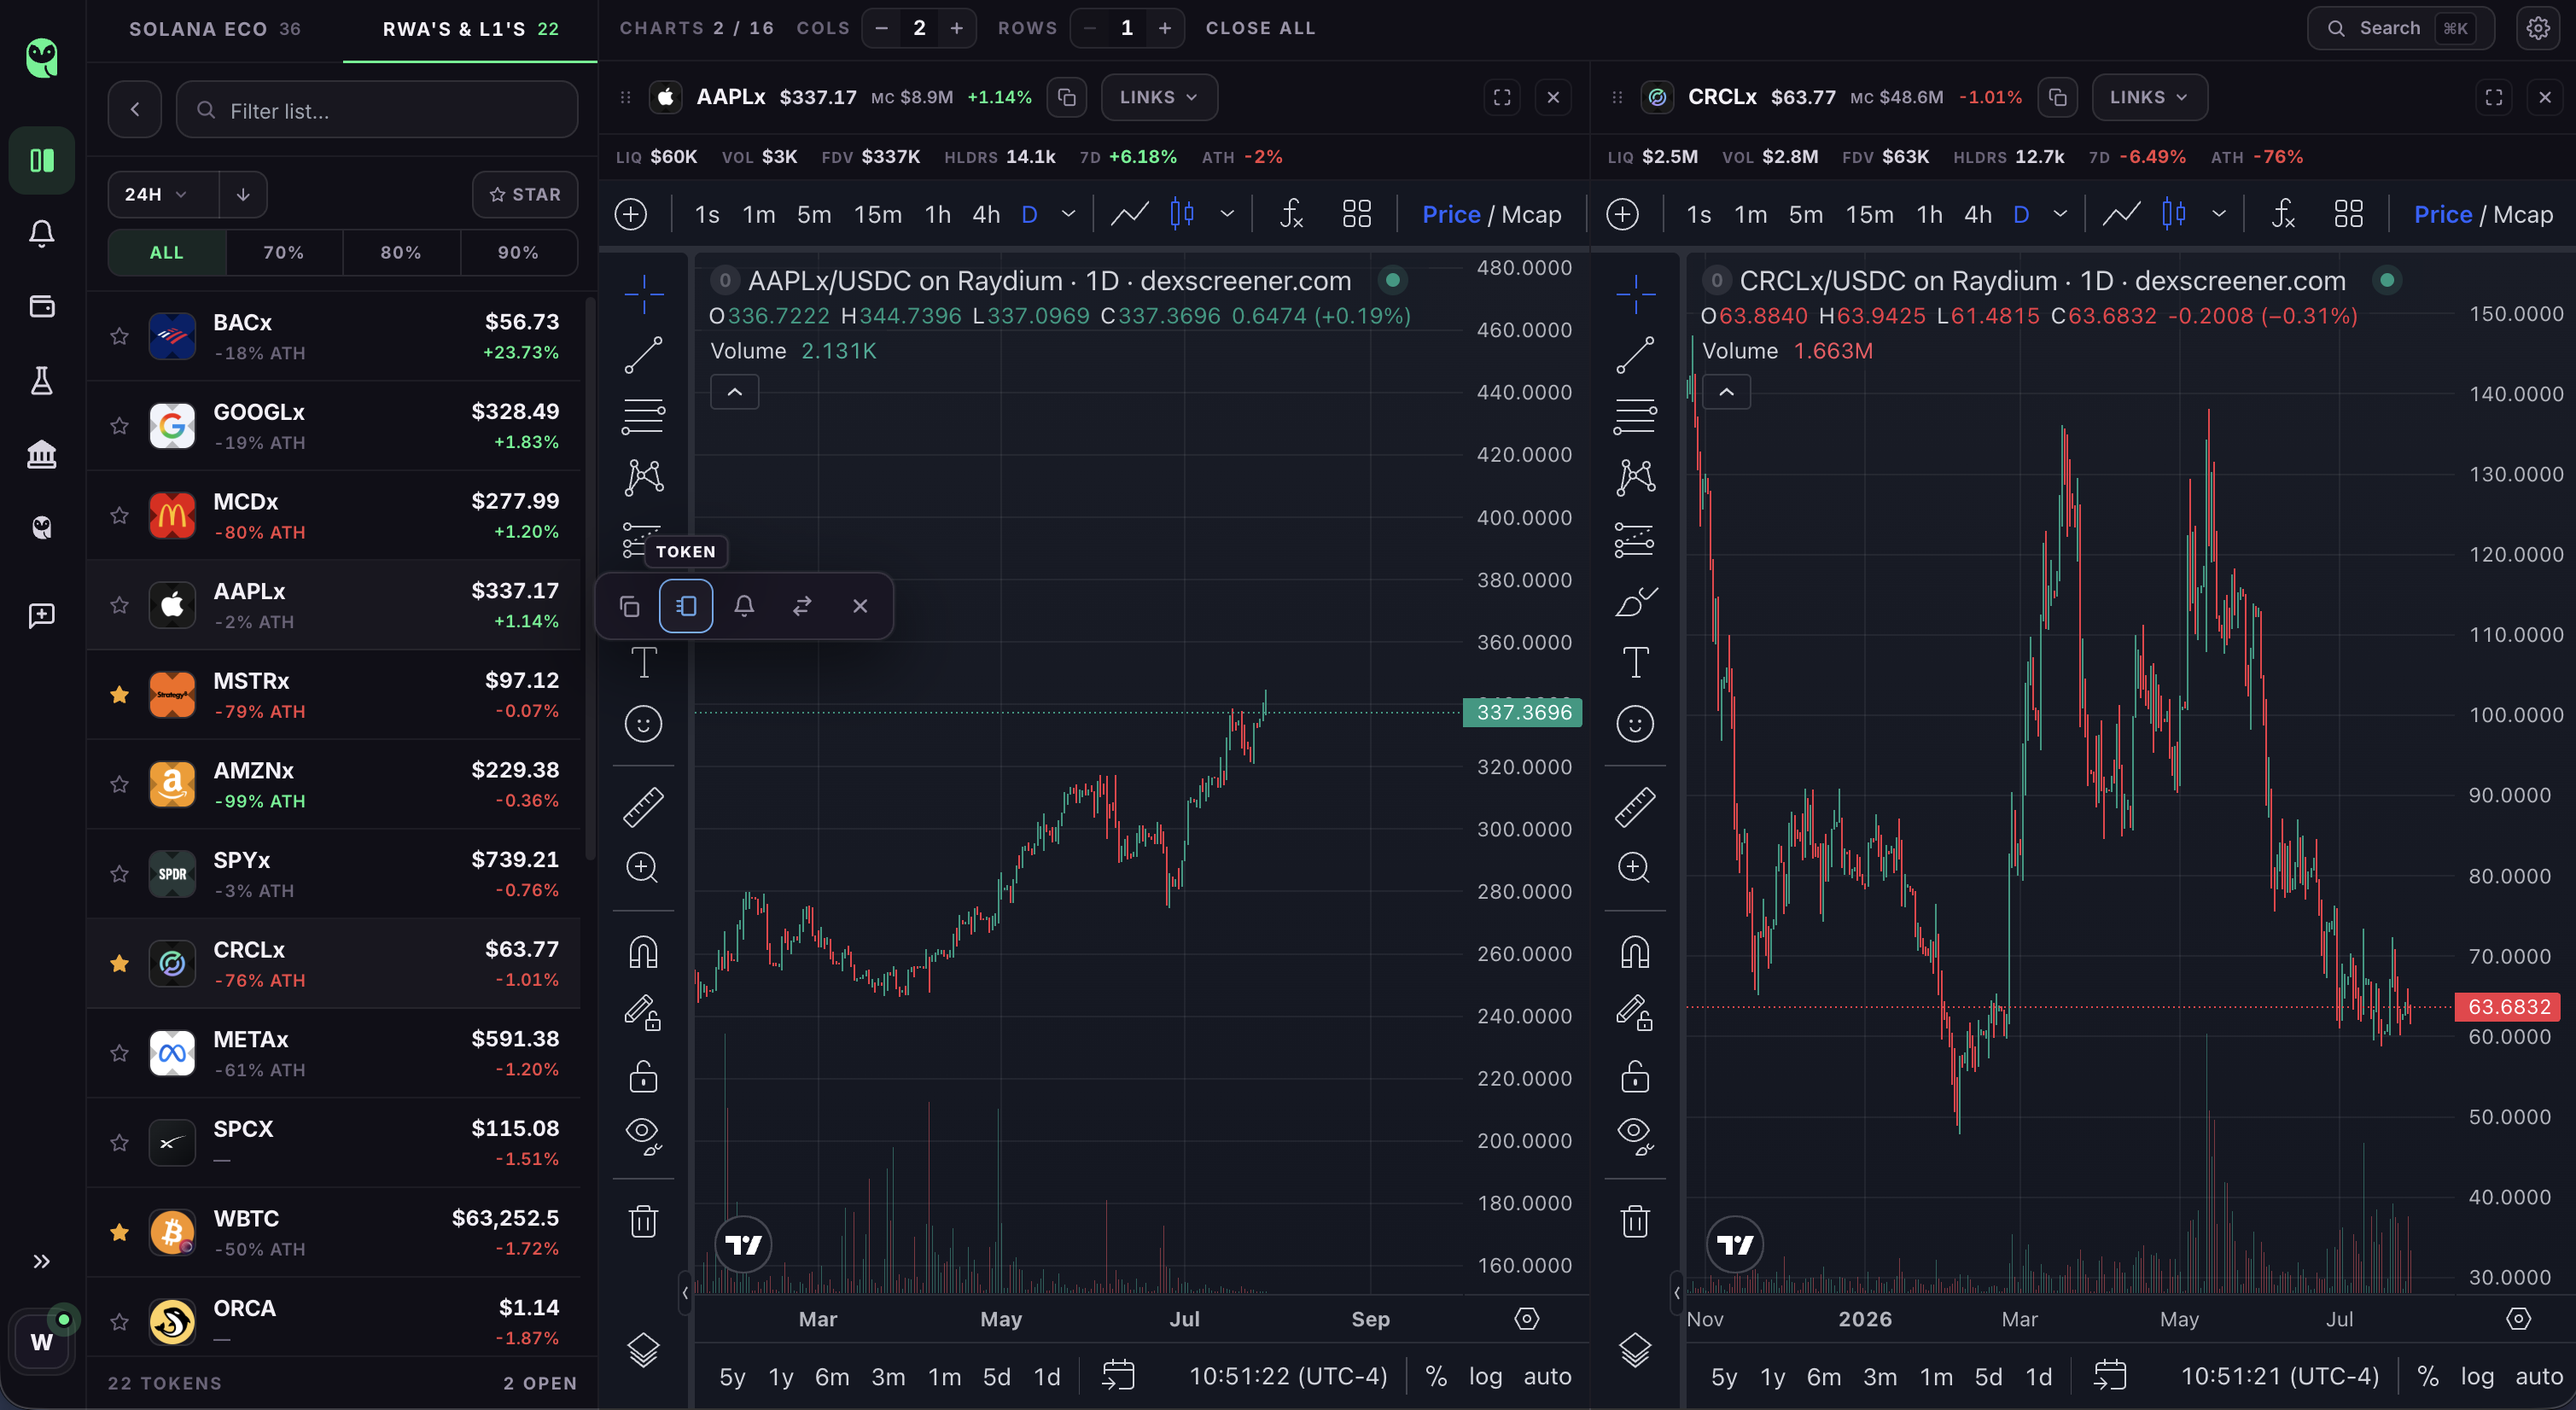Open the wallet icon in left sidebar

pos(41,306)
